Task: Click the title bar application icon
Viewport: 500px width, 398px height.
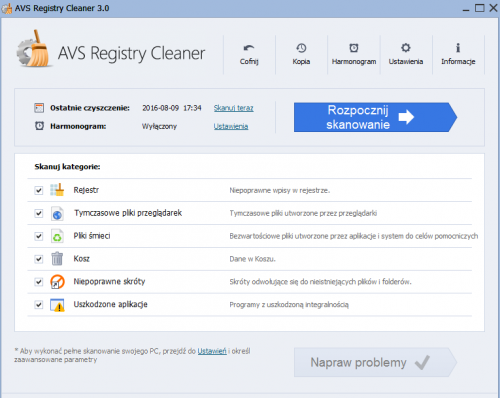Action: click(x=7, y=8)
